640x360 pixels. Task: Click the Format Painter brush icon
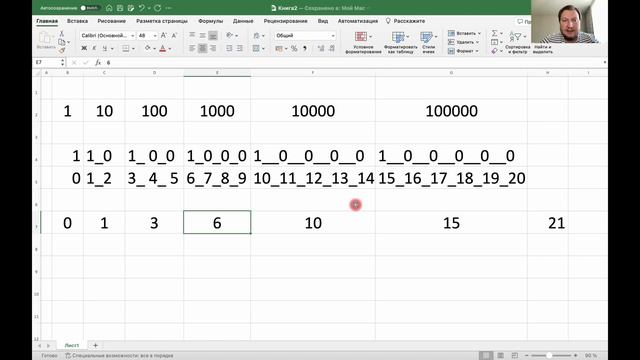62,50
